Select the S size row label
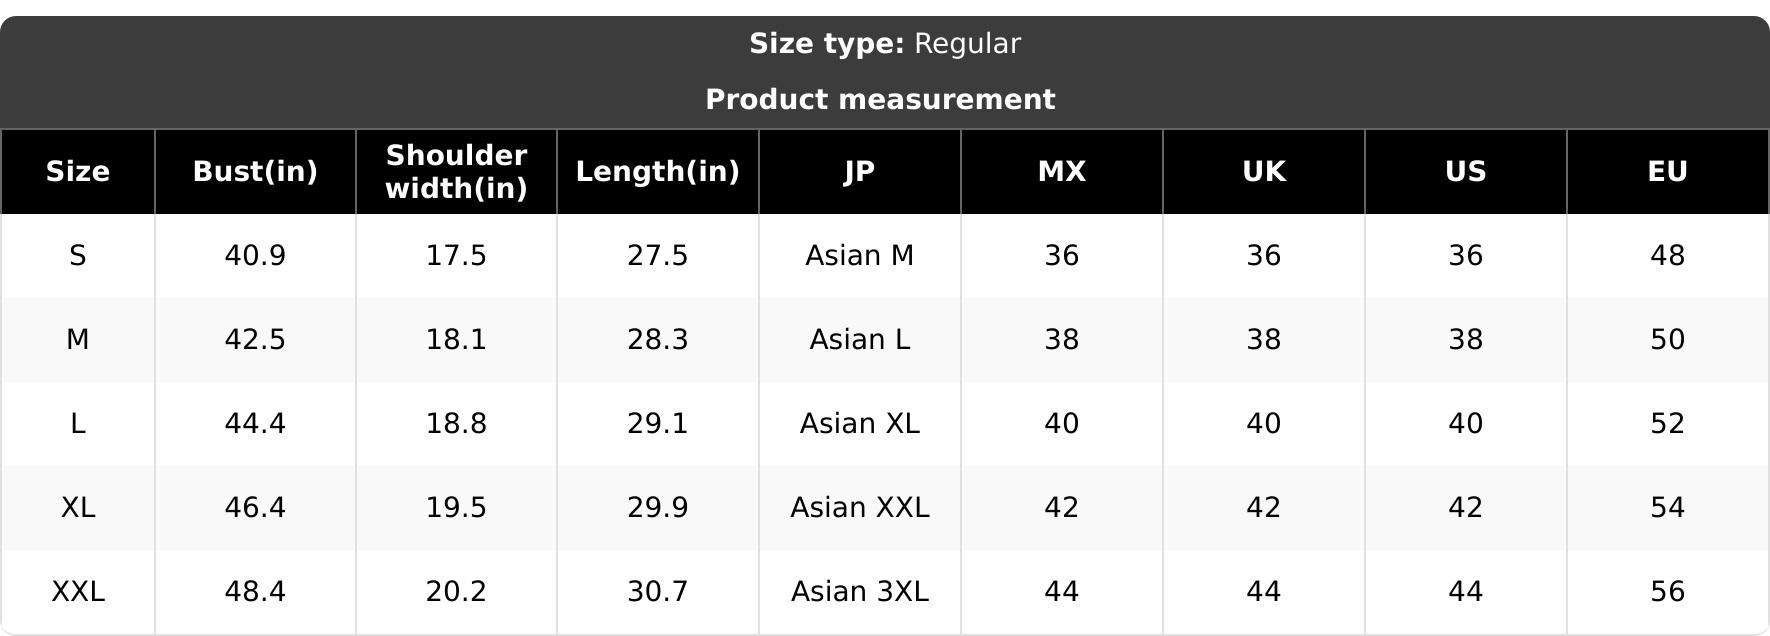 point(78,256)
